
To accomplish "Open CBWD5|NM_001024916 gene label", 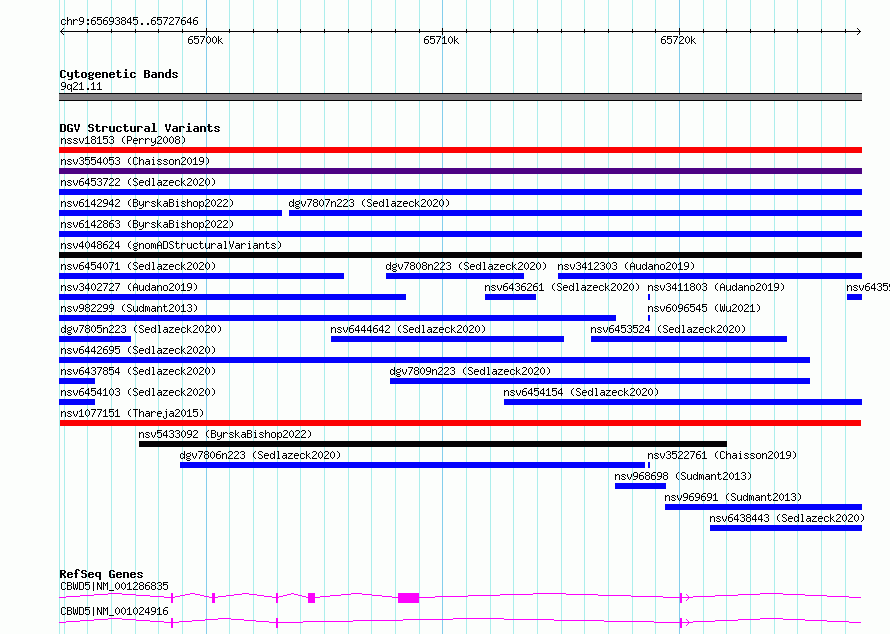I will pos(114,611).
